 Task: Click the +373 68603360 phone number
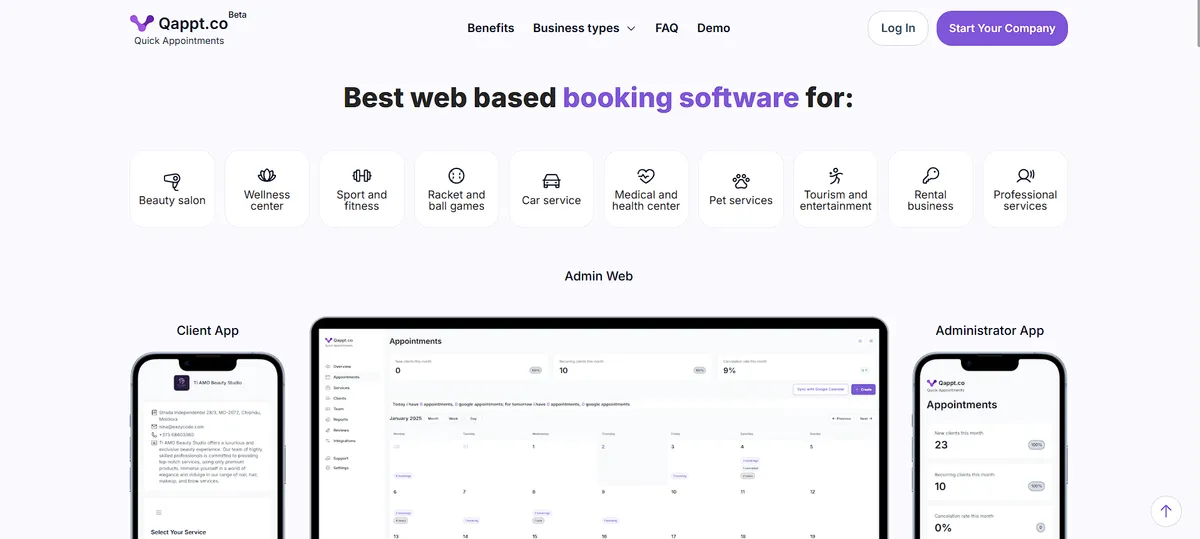pyautogui.click(x=177, y=435)
